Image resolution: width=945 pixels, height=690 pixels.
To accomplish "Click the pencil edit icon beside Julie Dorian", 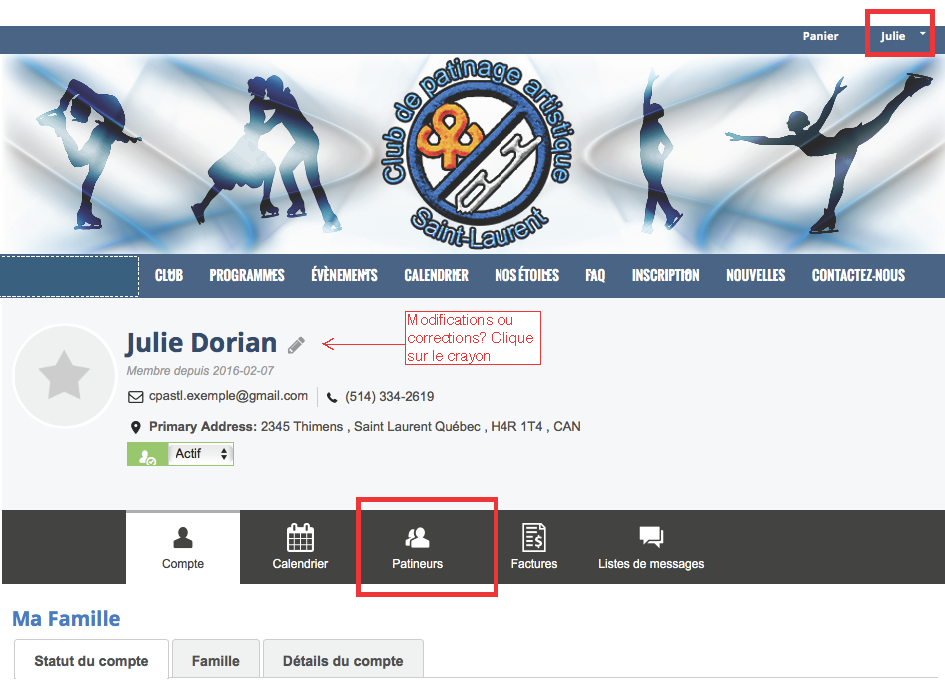I will (296, 345).
